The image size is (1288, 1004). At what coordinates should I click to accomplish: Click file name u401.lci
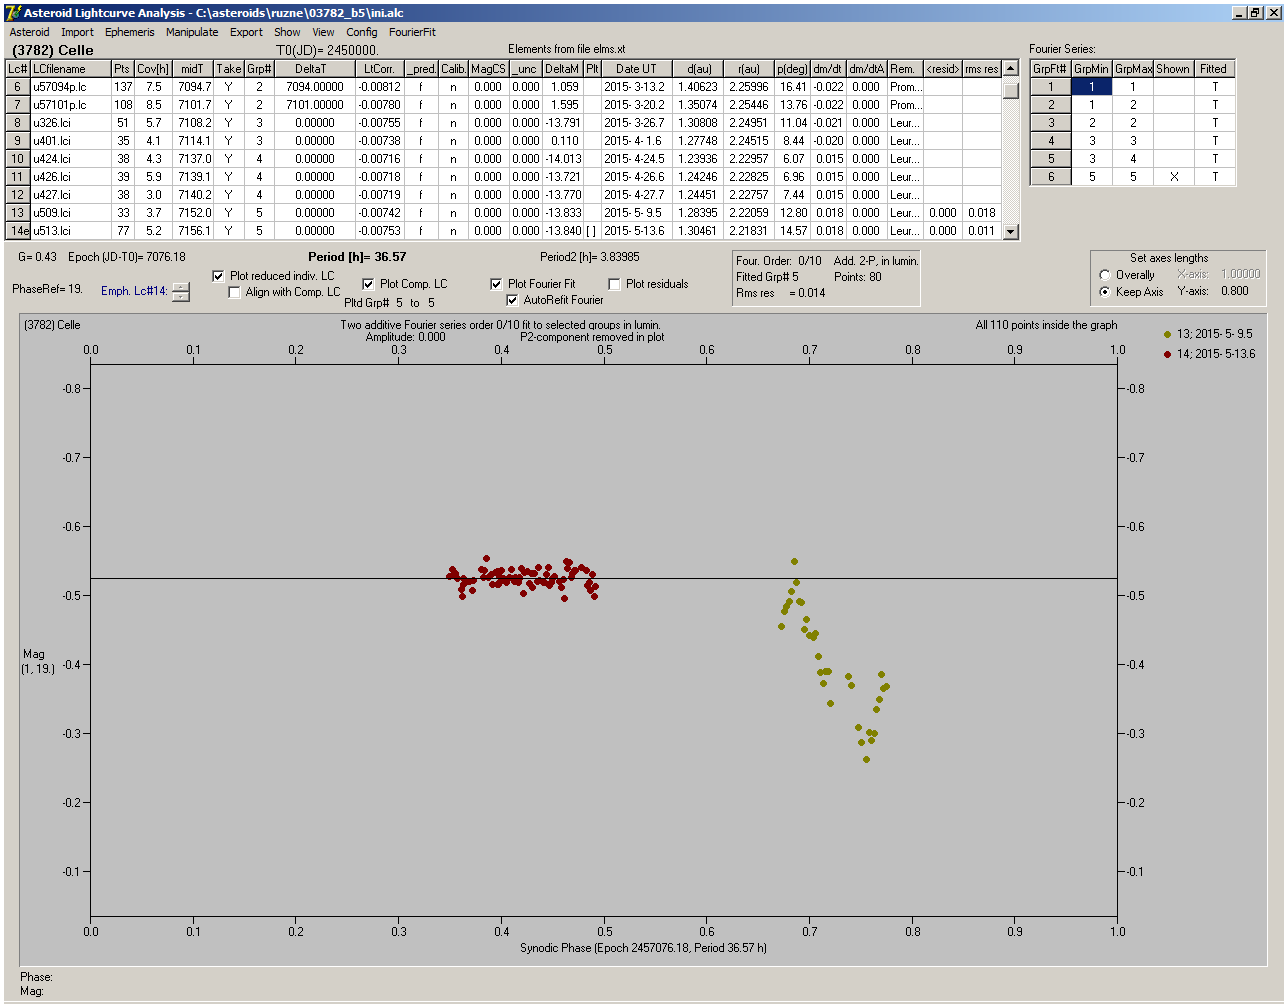(x=70, y=141)
